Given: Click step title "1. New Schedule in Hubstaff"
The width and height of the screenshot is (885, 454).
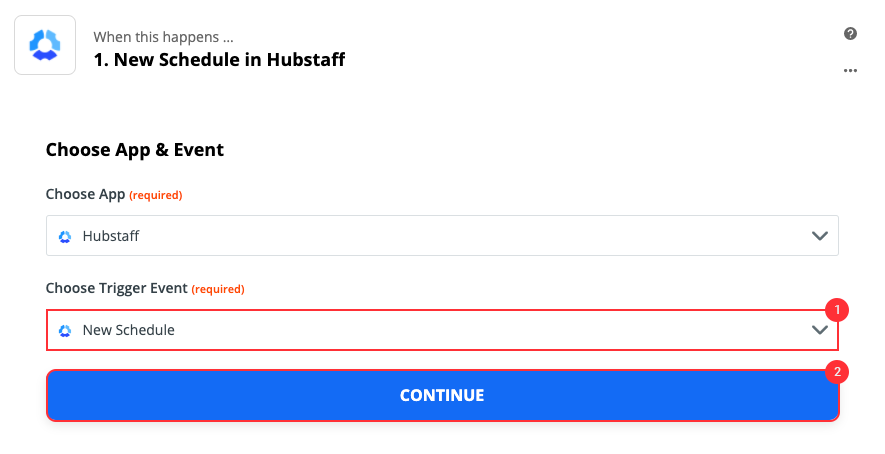Looking at the screenshot, I should click(x=219, y=60).
